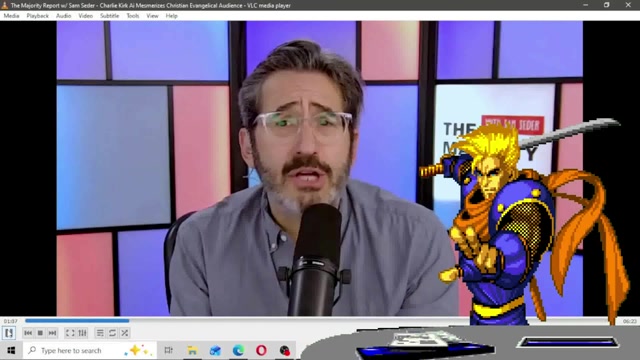Toggle the loop repeat mode

(x=112, y=333)
